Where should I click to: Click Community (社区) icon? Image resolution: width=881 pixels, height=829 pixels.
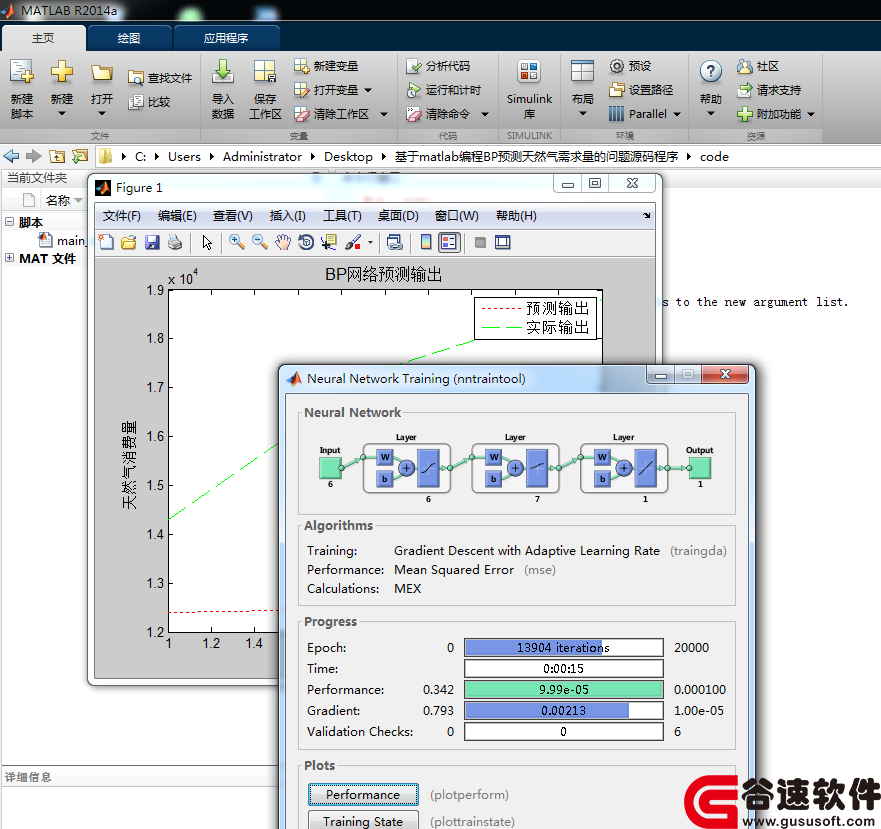pyautogui.click(x=744, y=66)
